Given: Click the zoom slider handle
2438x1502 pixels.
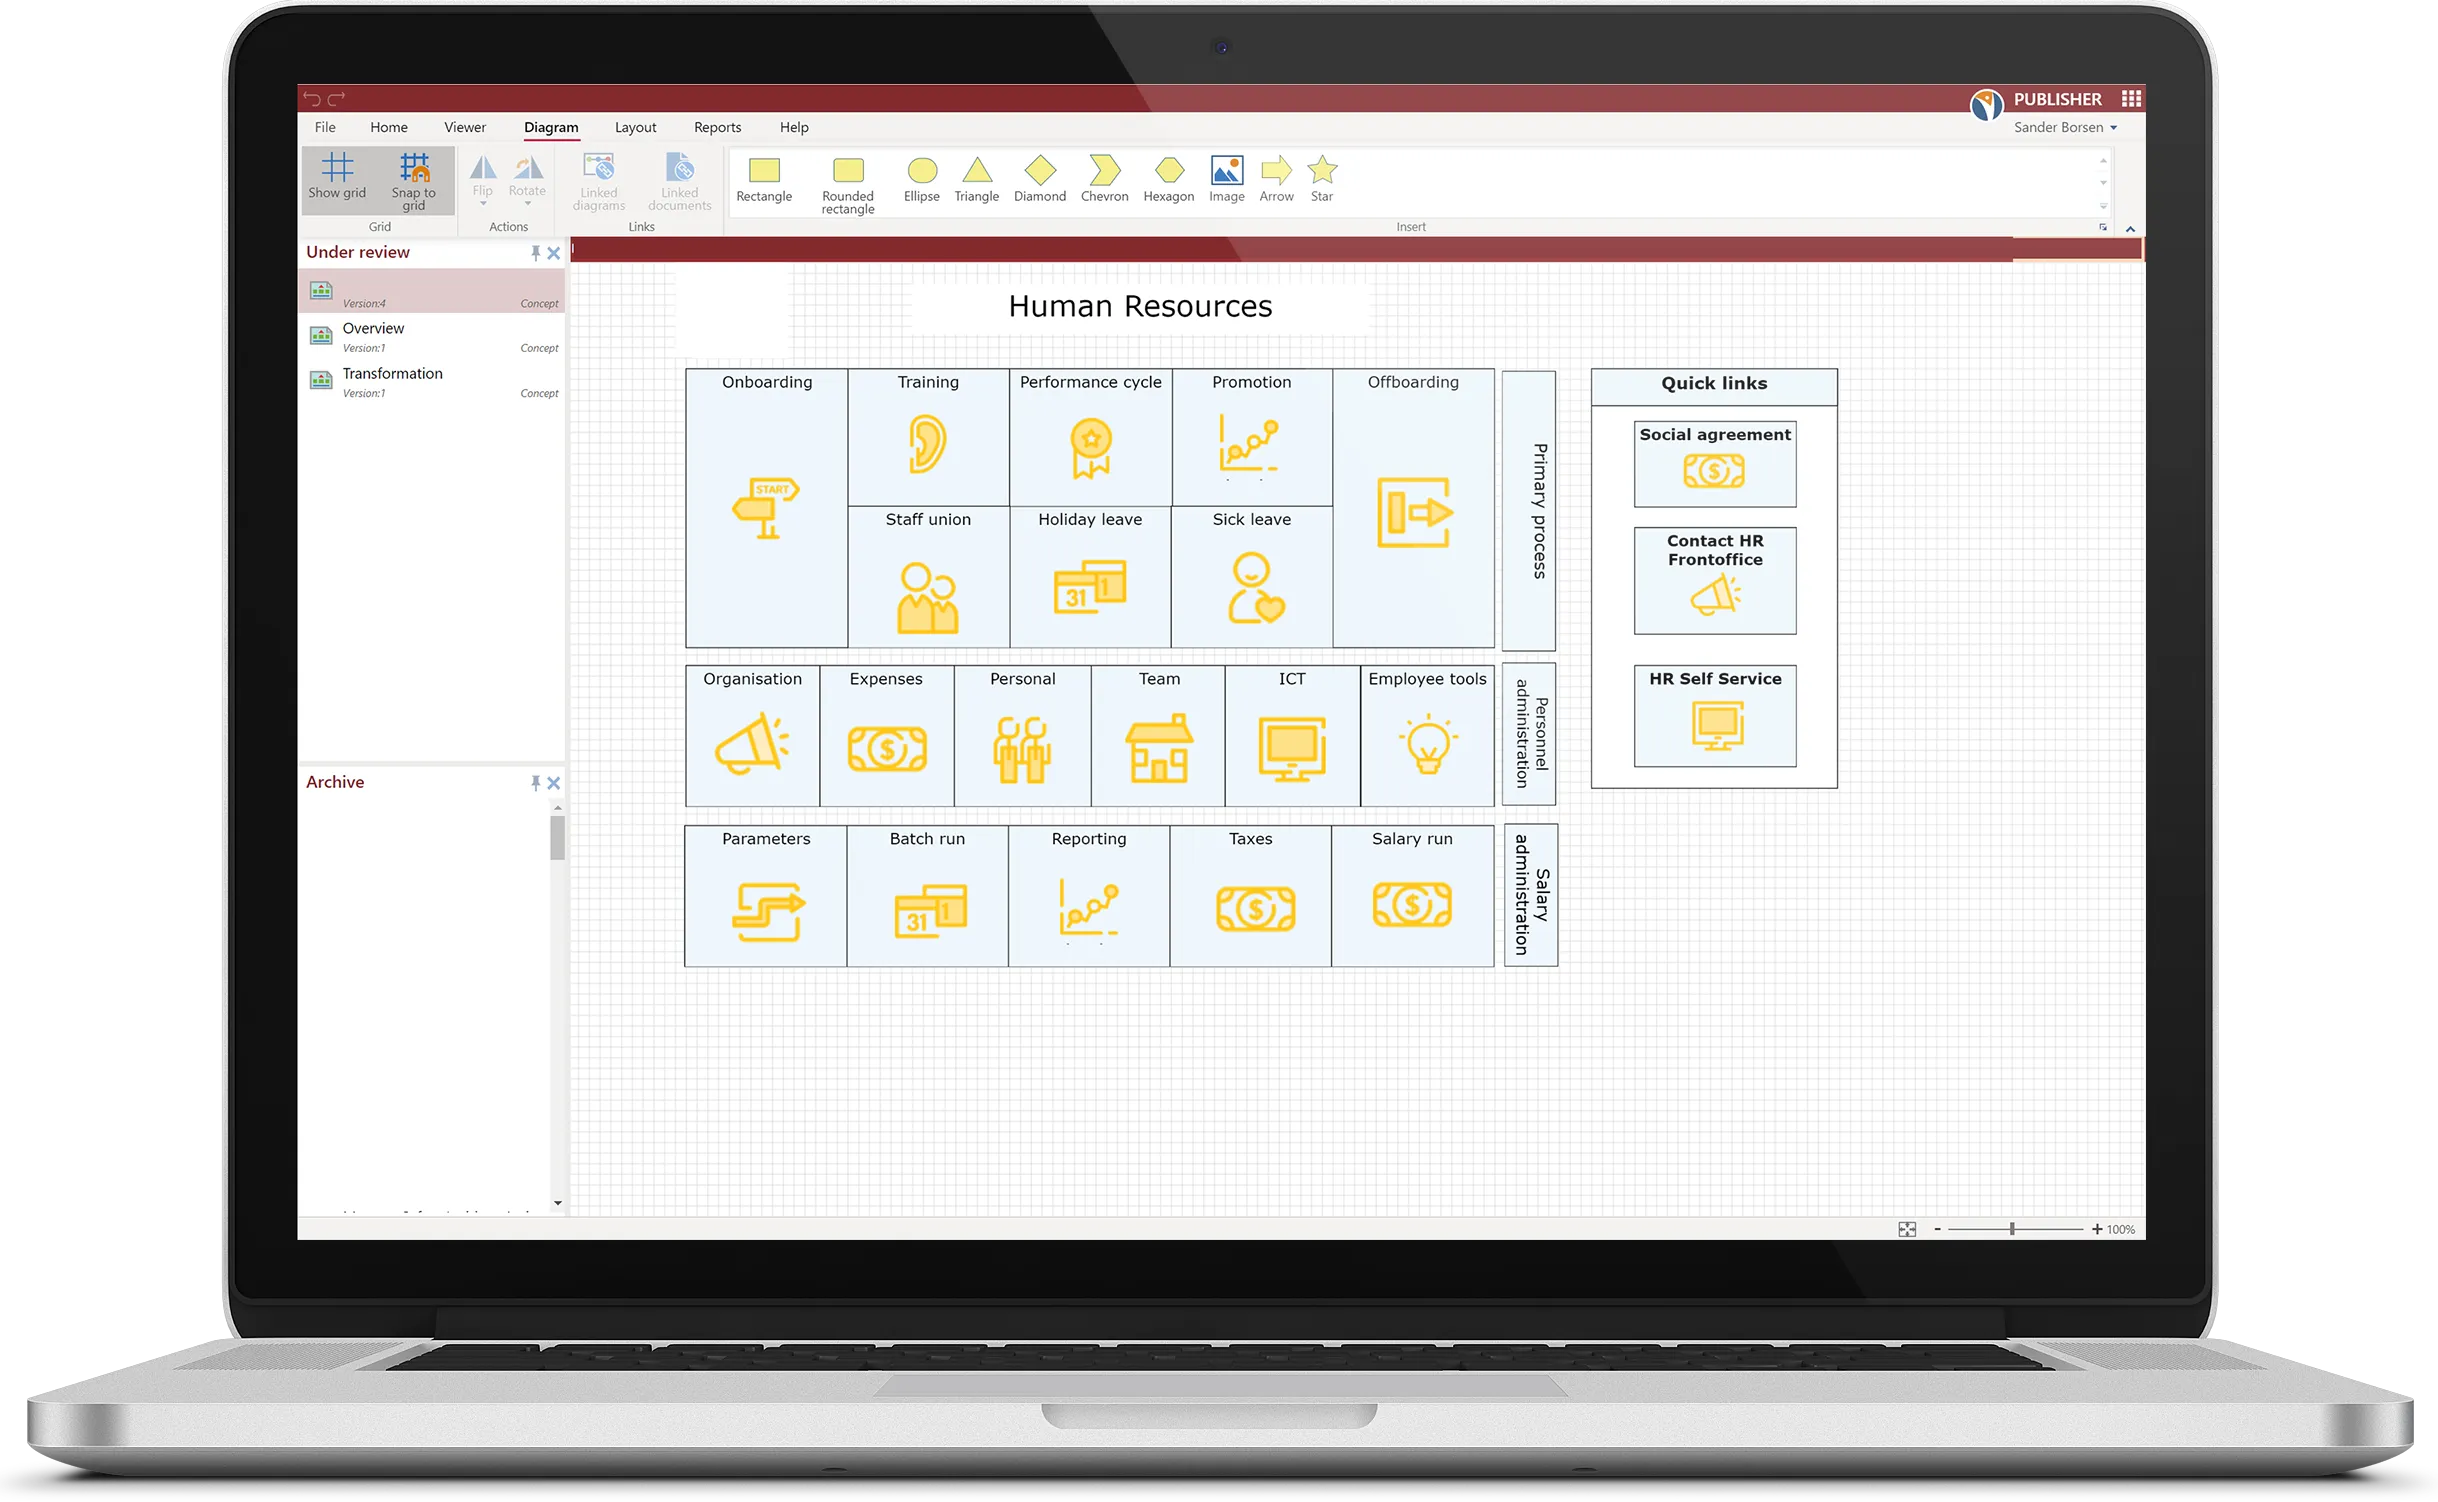Looking at the screenshot, I should pos(2011,1229).
